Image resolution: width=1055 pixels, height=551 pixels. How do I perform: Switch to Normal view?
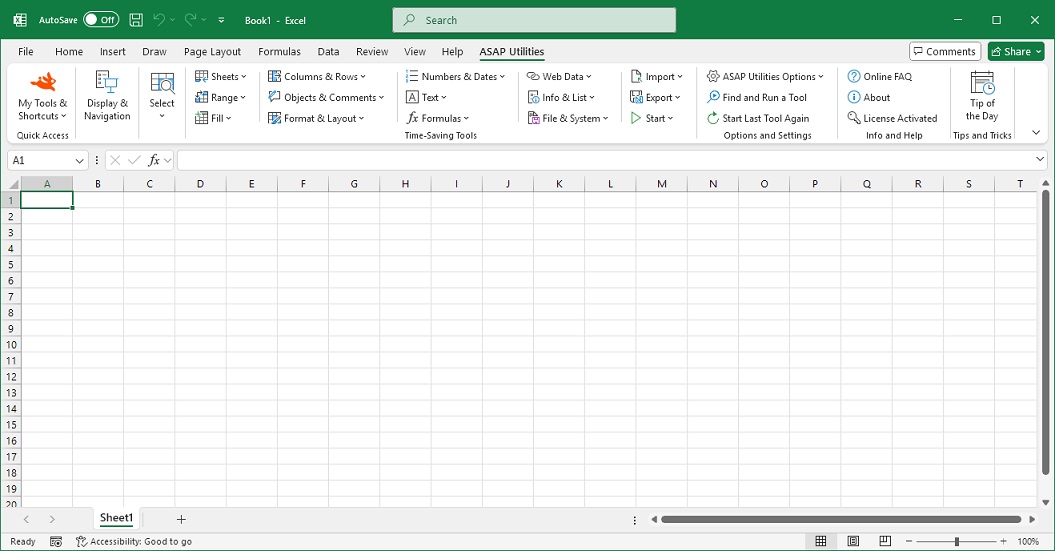pyautogui.click(x=821, y=542)
